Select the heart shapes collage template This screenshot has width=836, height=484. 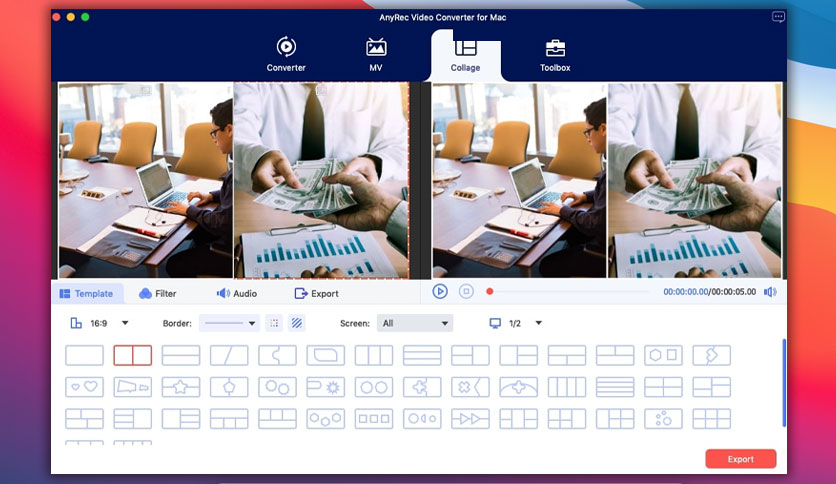click(x=84, y=387)
